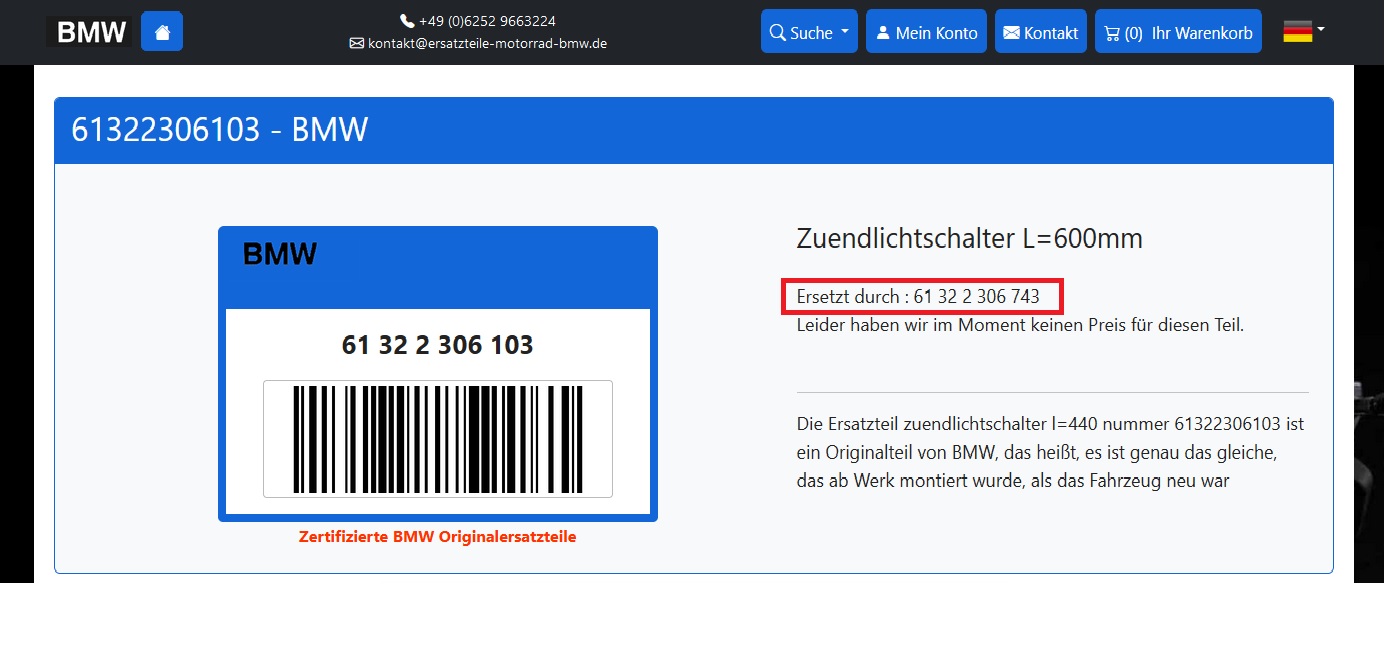Click the BMW logo in header
This screenshot has width=1386, height=646.
tap(89, 32)
